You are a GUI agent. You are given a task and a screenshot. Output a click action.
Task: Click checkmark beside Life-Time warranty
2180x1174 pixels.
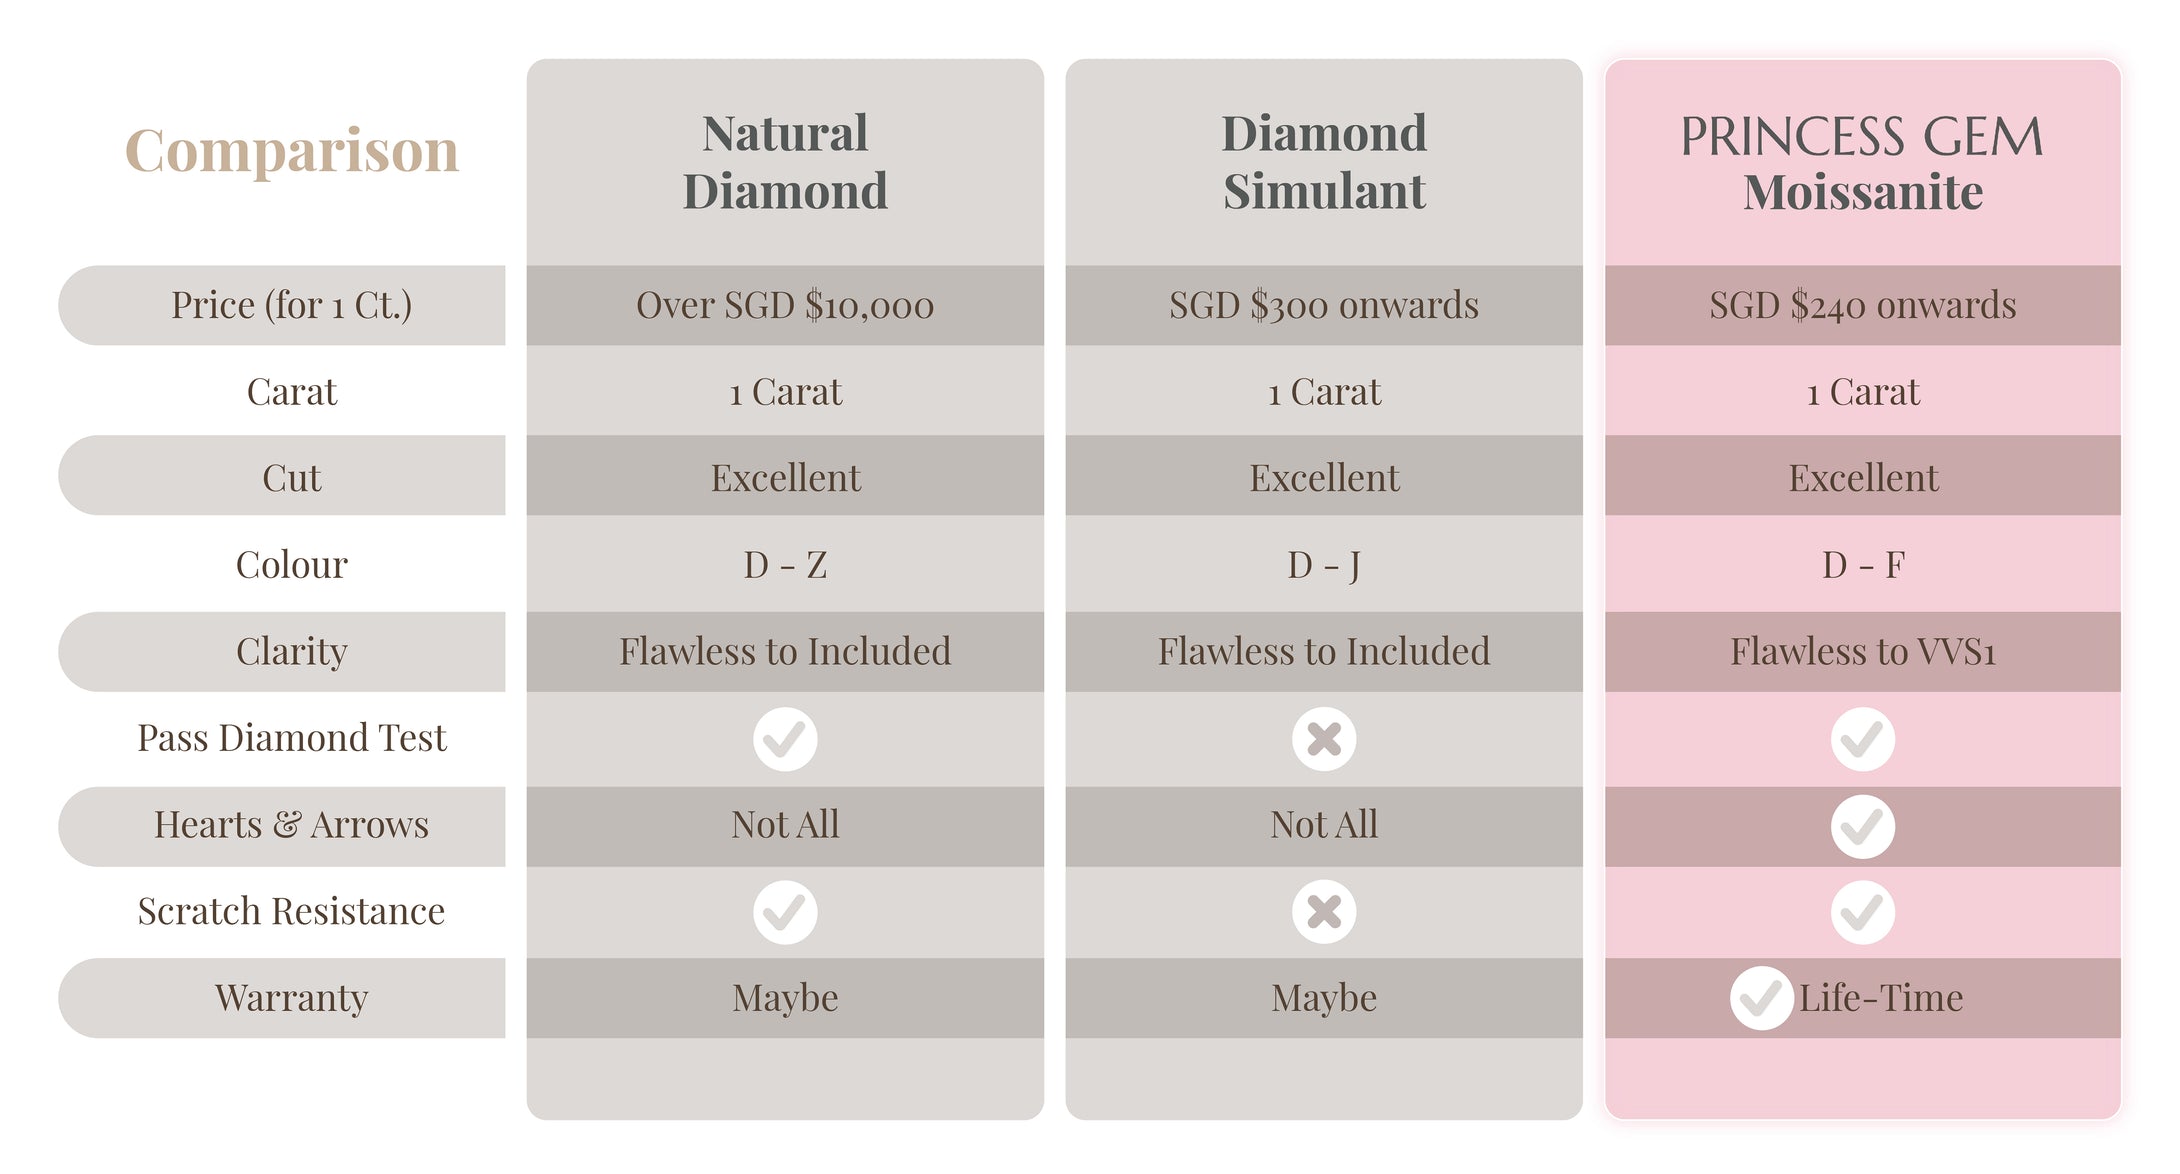1761,998
